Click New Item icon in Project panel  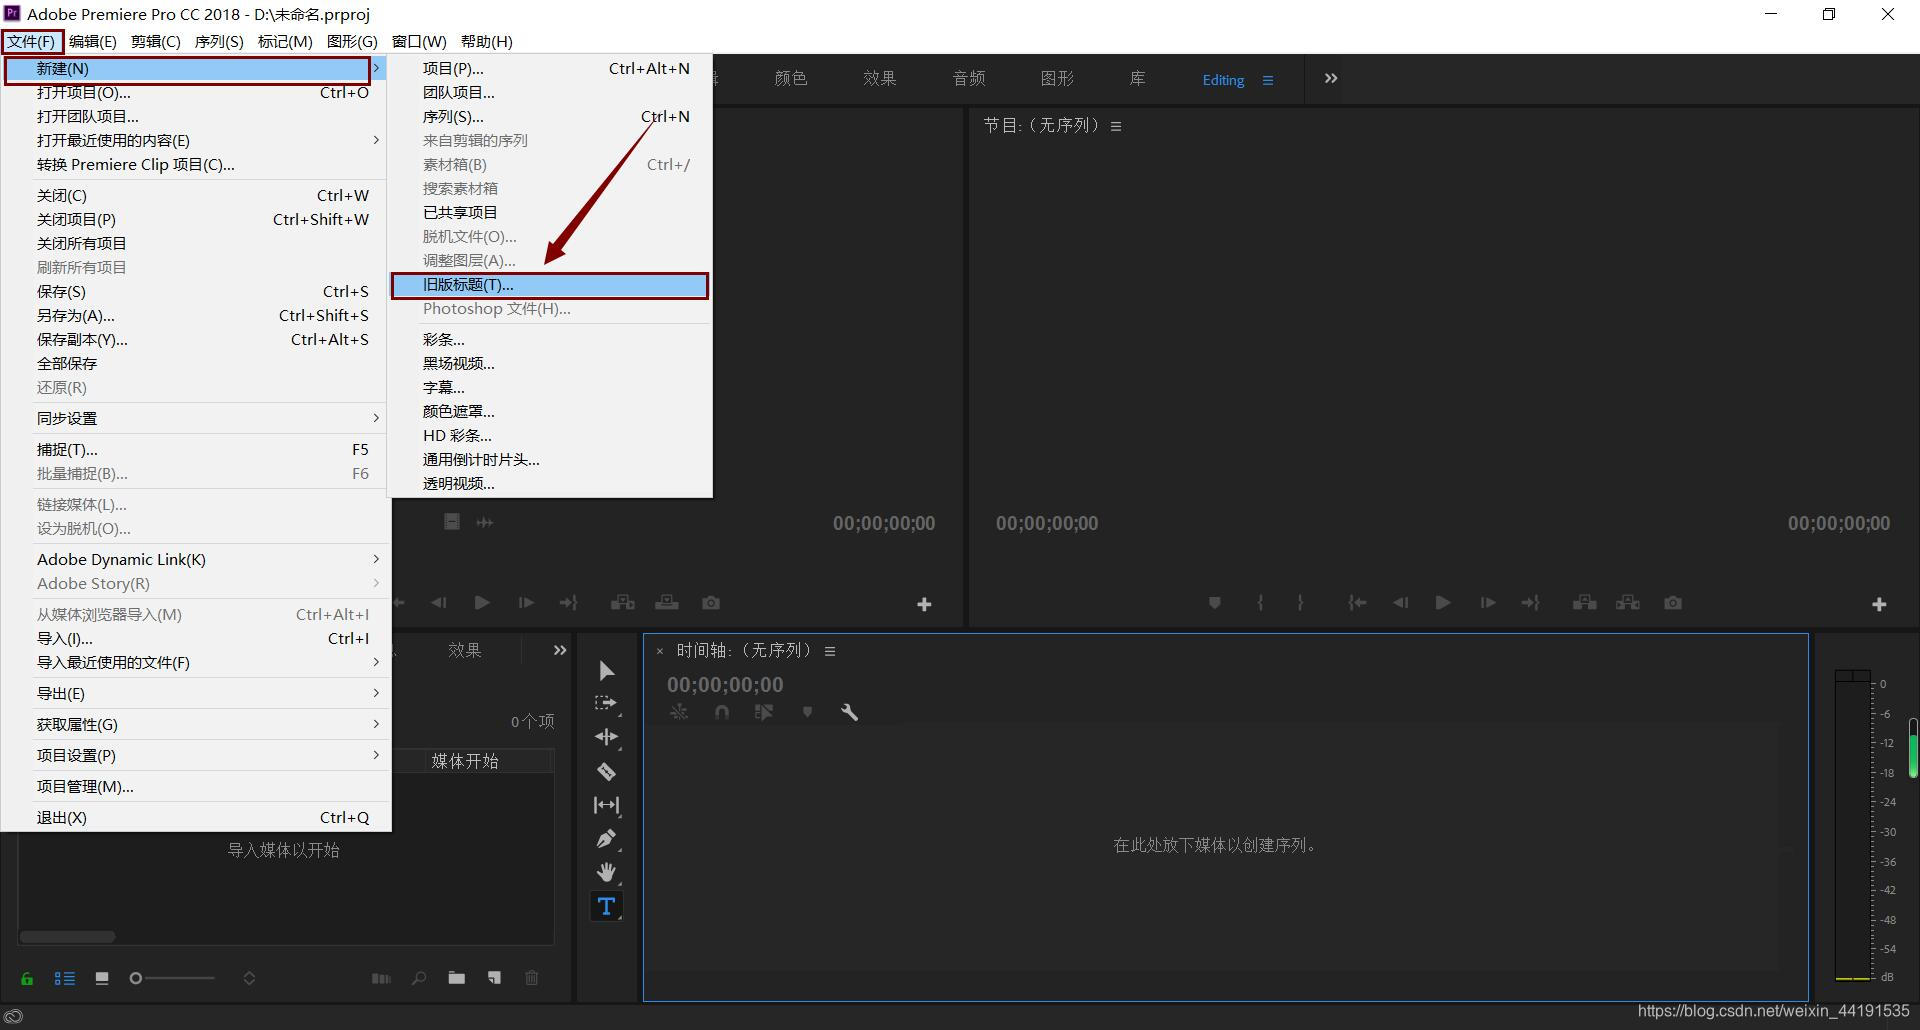[494, 978]
